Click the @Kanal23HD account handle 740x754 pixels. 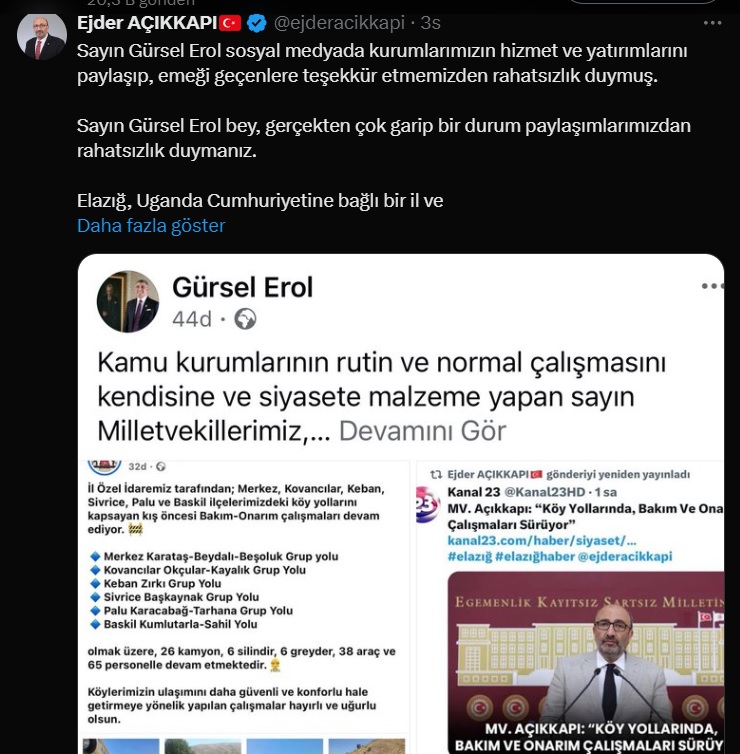[544, 492]
